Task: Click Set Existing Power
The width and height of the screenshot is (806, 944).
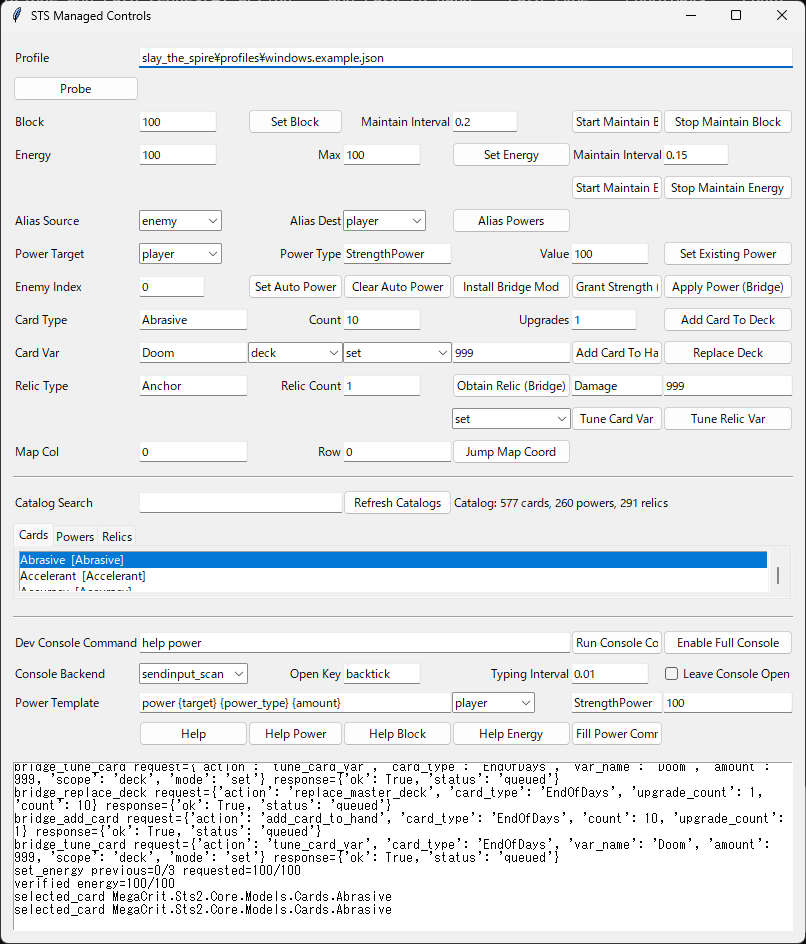Action: [728, 254]
